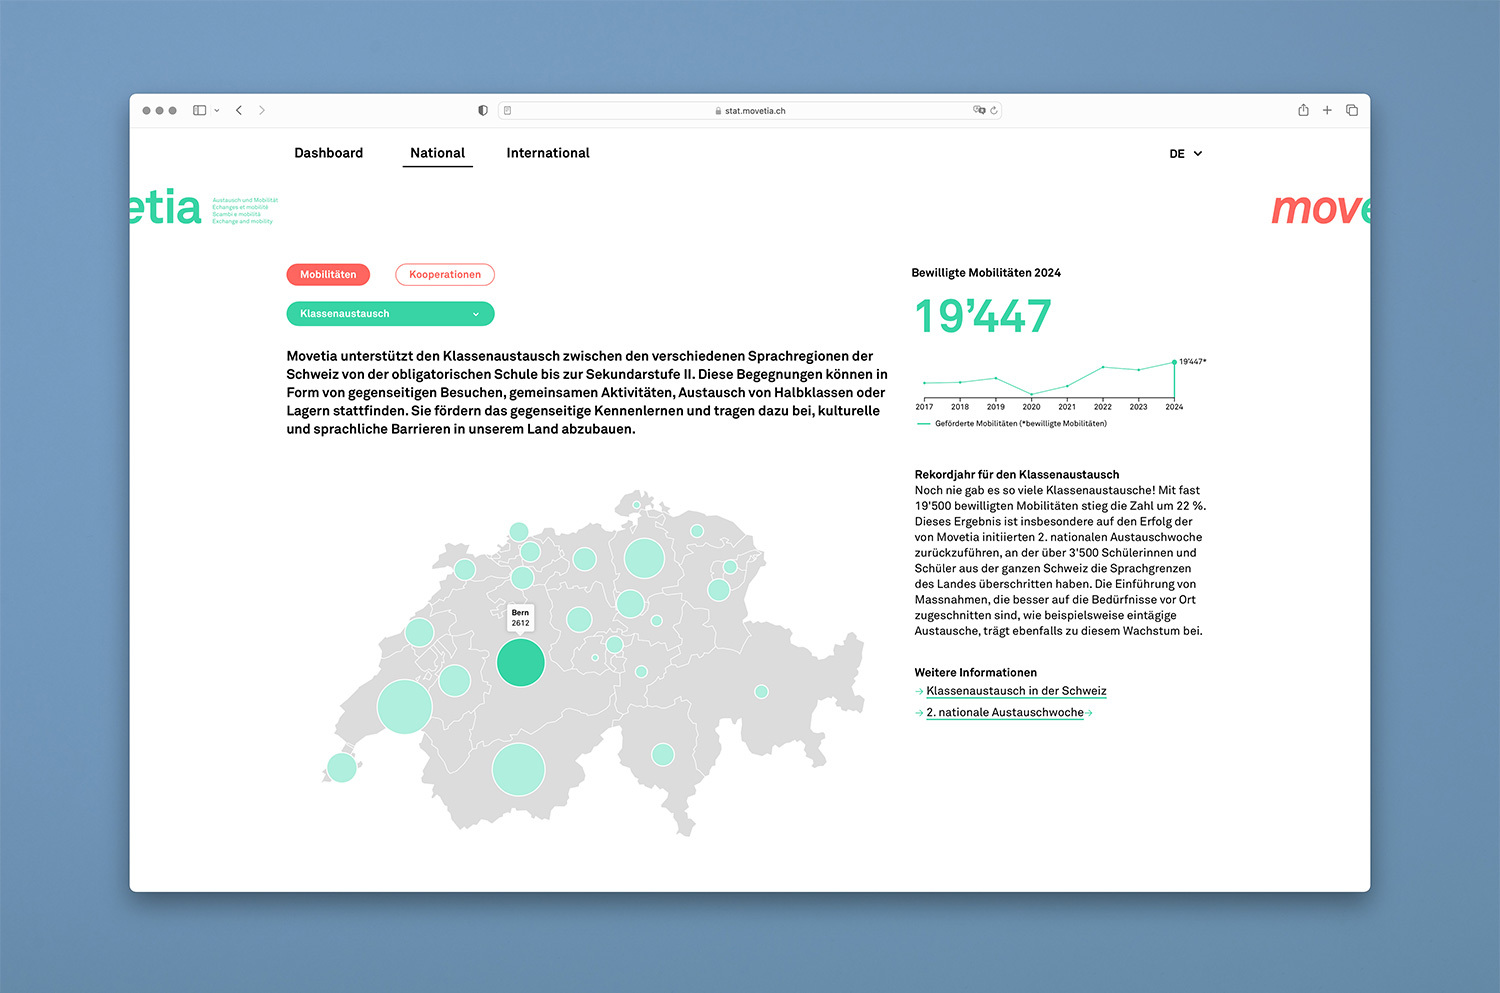Follow the 2. nationale Austauschwoche link

click(x=1005, y=713)
